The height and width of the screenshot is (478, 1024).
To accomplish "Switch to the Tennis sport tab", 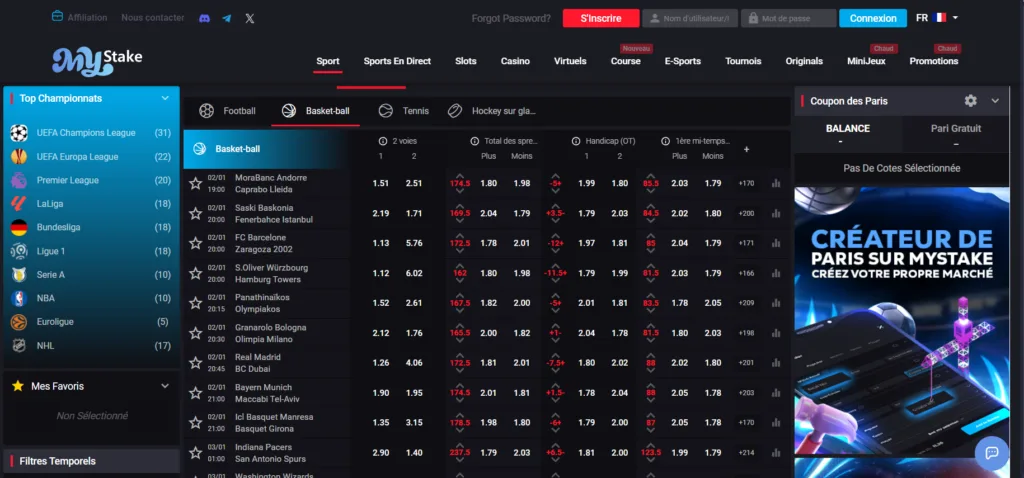I will (404, 111).
